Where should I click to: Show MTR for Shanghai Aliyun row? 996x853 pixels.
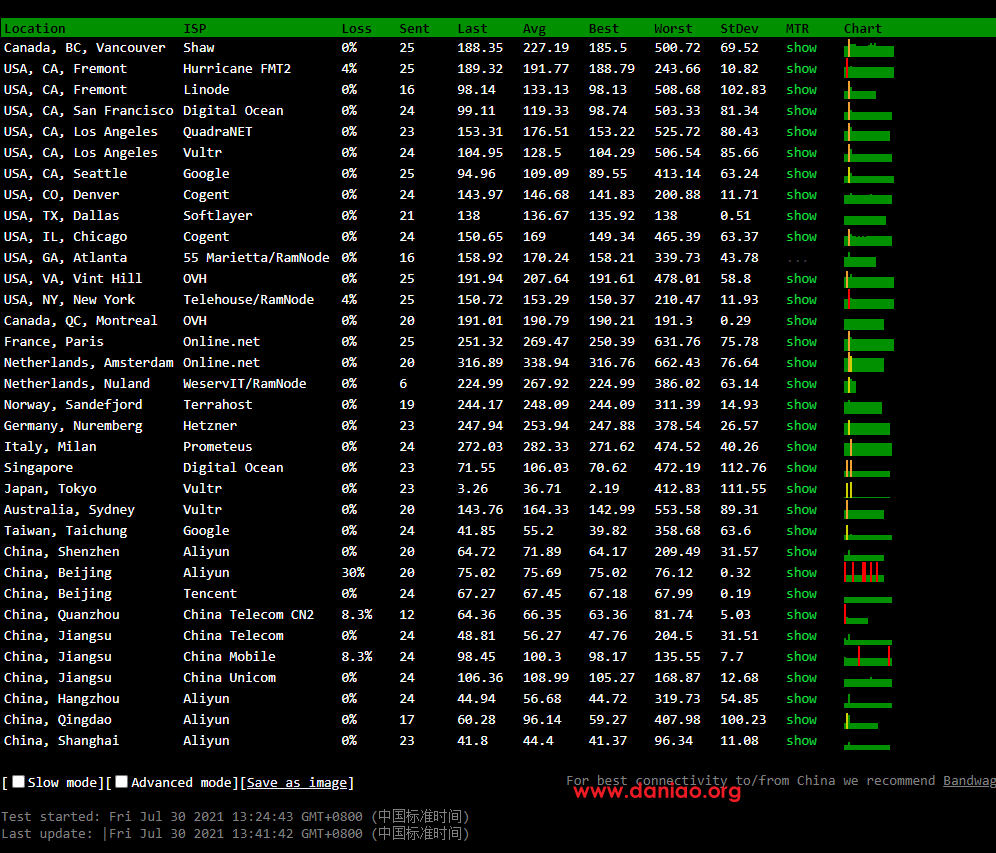801,741
